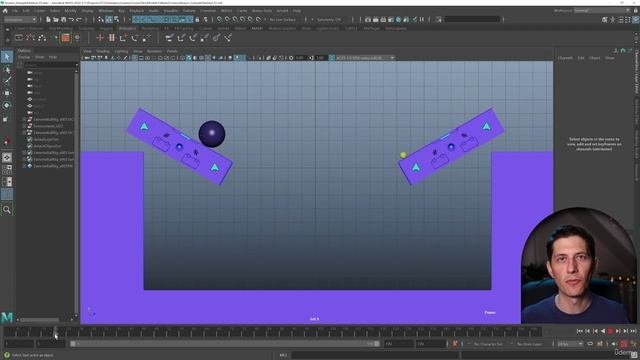Pick the Lasso select tool
This screenshot has height=360, width=640.
[7, 70]
